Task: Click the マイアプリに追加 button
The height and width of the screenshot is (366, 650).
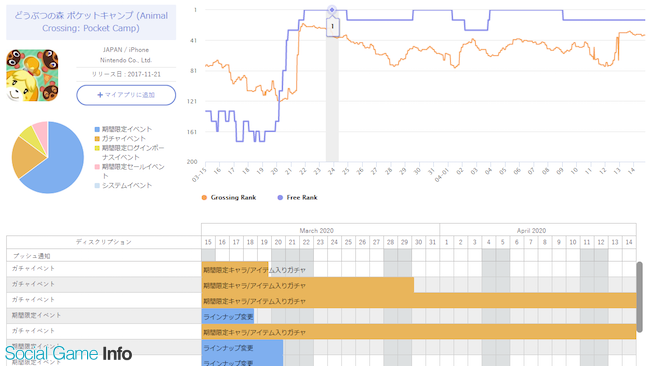Action: pos(126,95)
